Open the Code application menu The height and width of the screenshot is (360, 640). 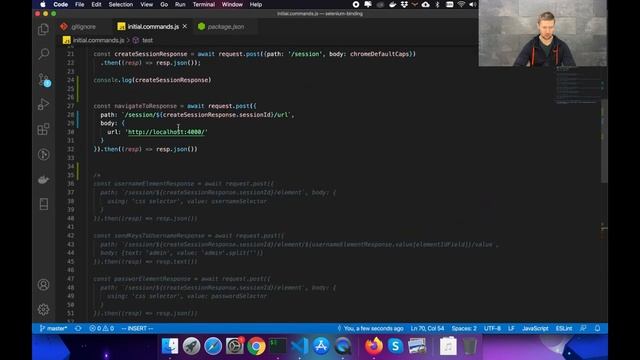pyautogui.click(x=60, y=4)
